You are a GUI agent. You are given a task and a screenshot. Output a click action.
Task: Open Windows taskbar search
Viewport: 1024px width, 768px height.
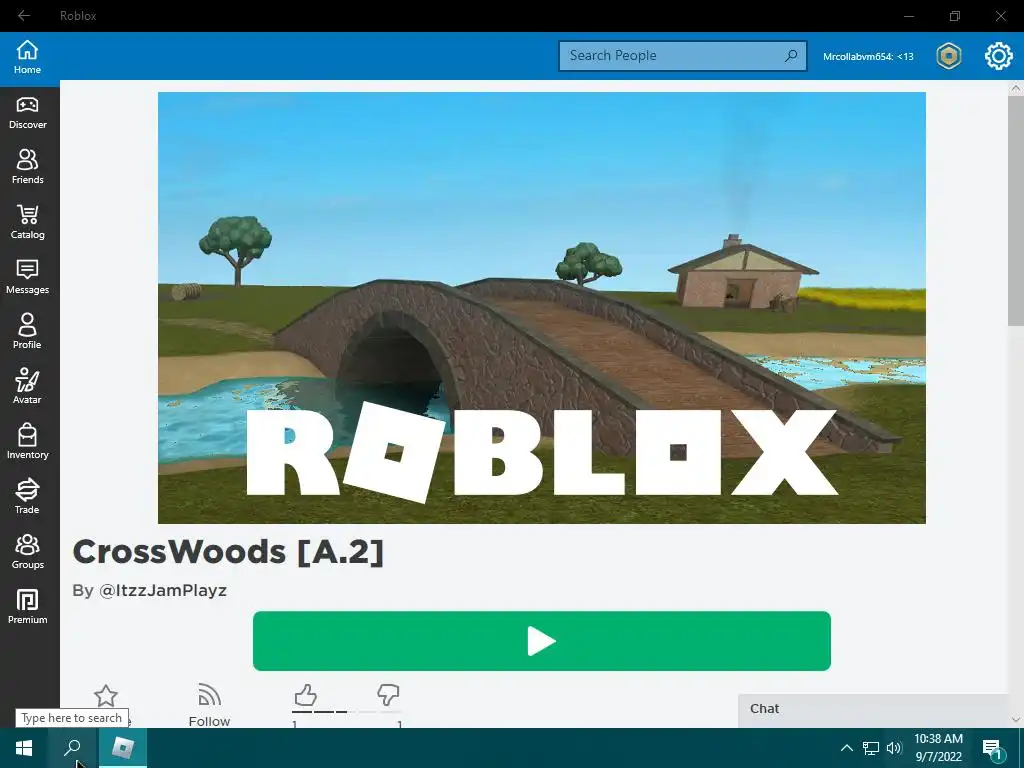[x=72, y=748]
